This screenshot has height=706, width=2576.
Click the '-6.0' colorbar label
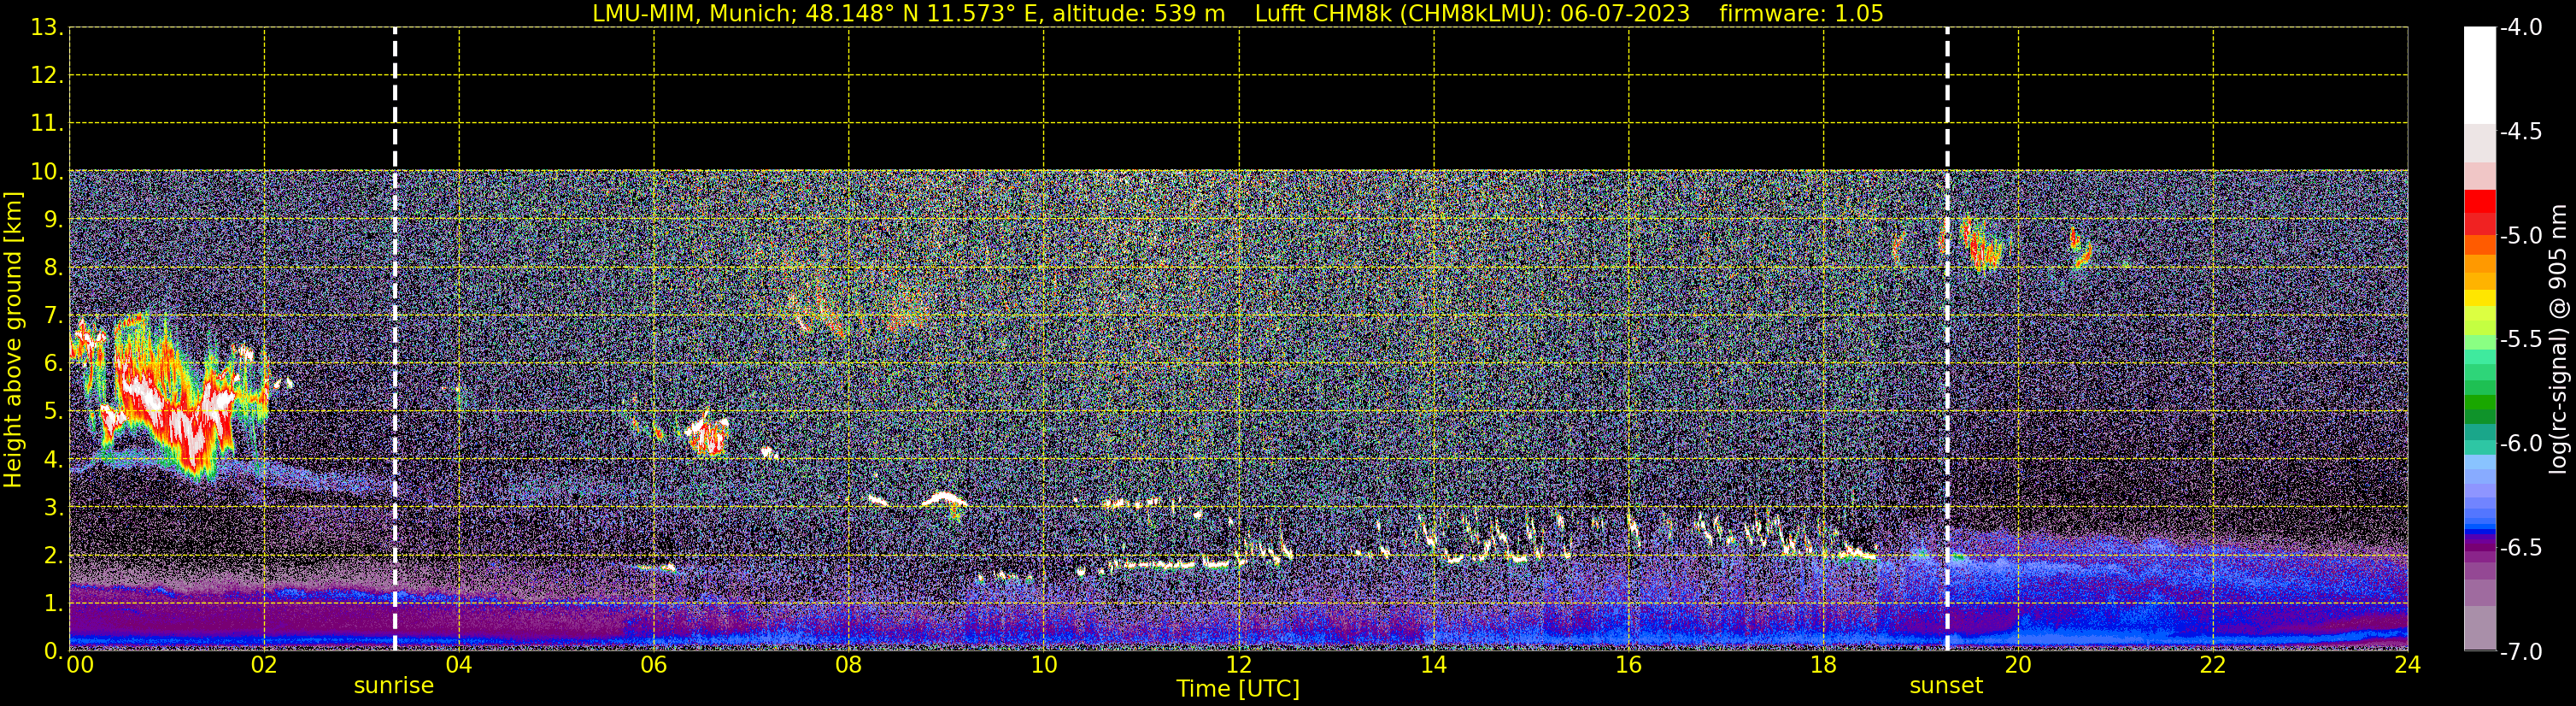2521,444
